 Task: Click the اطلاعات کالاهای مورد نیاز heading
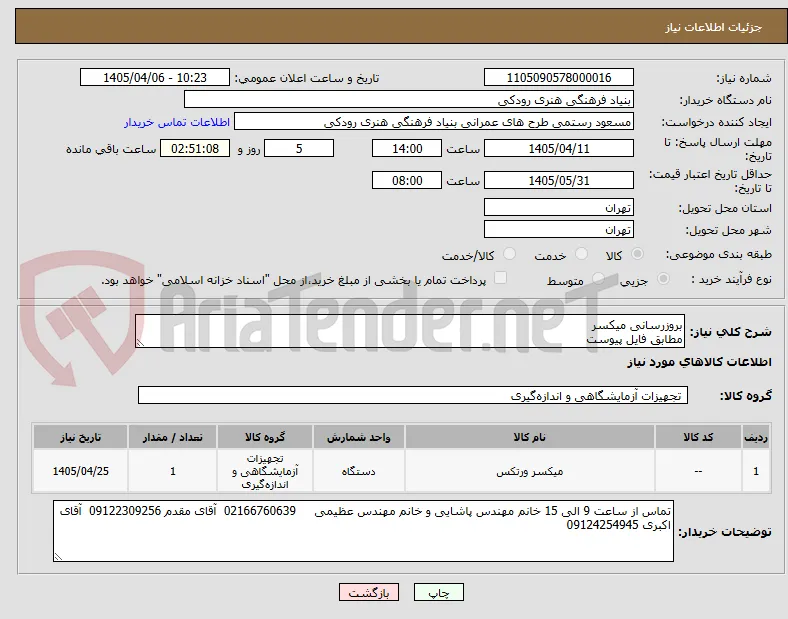click(699, 362)
